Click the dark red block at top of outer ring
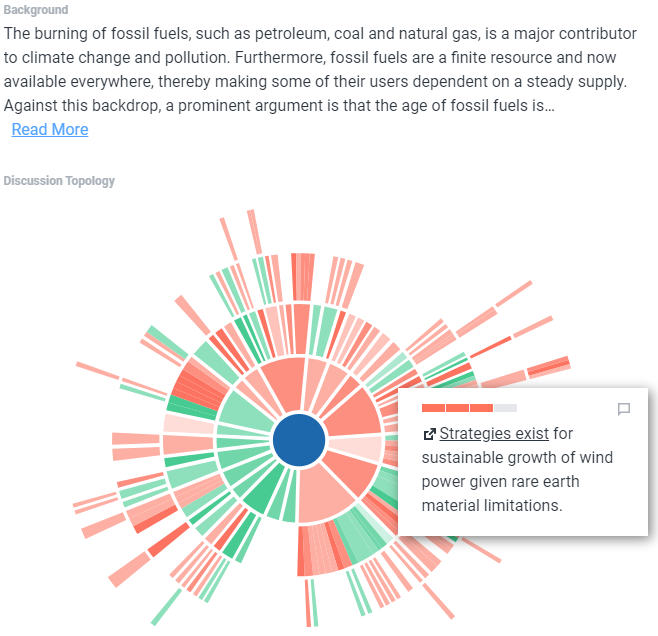This screenshot has width=658, height=636. (302, 277)
